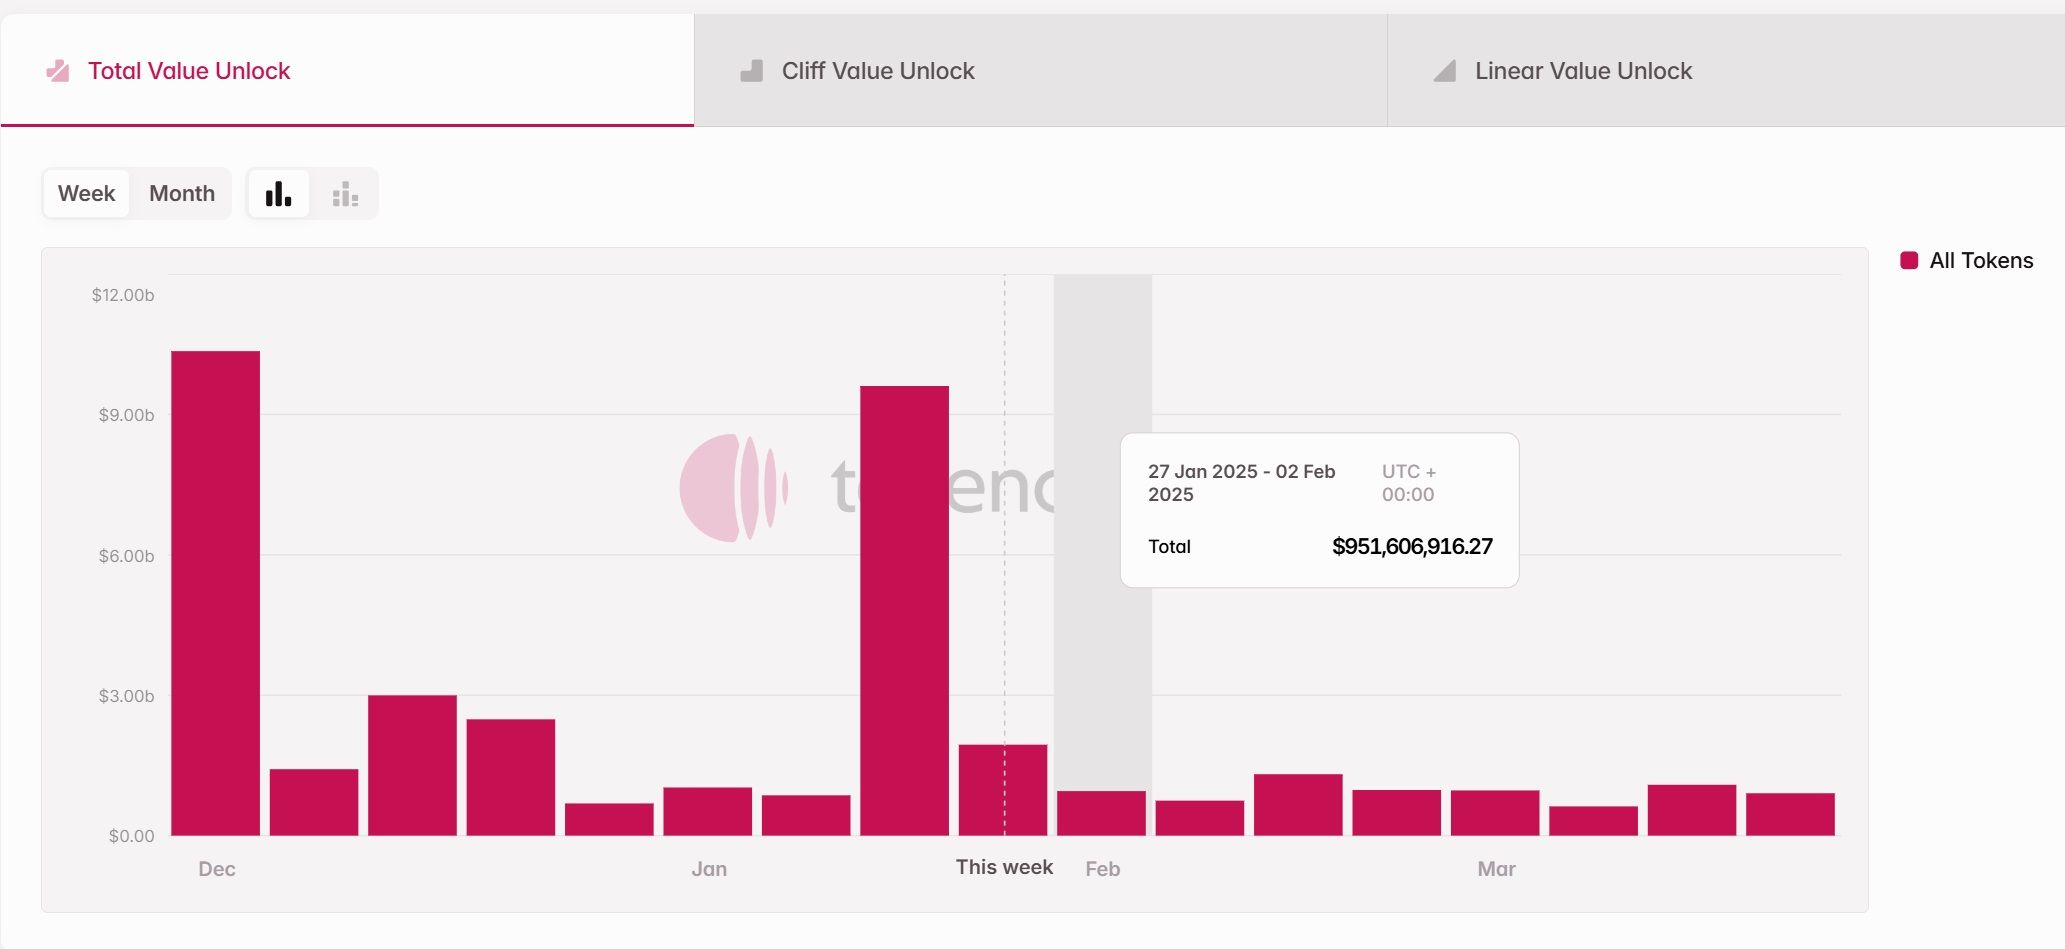The image size is (2065, 949).
Task: Click the All Tokens legend label
Action: coord(1981,260)
